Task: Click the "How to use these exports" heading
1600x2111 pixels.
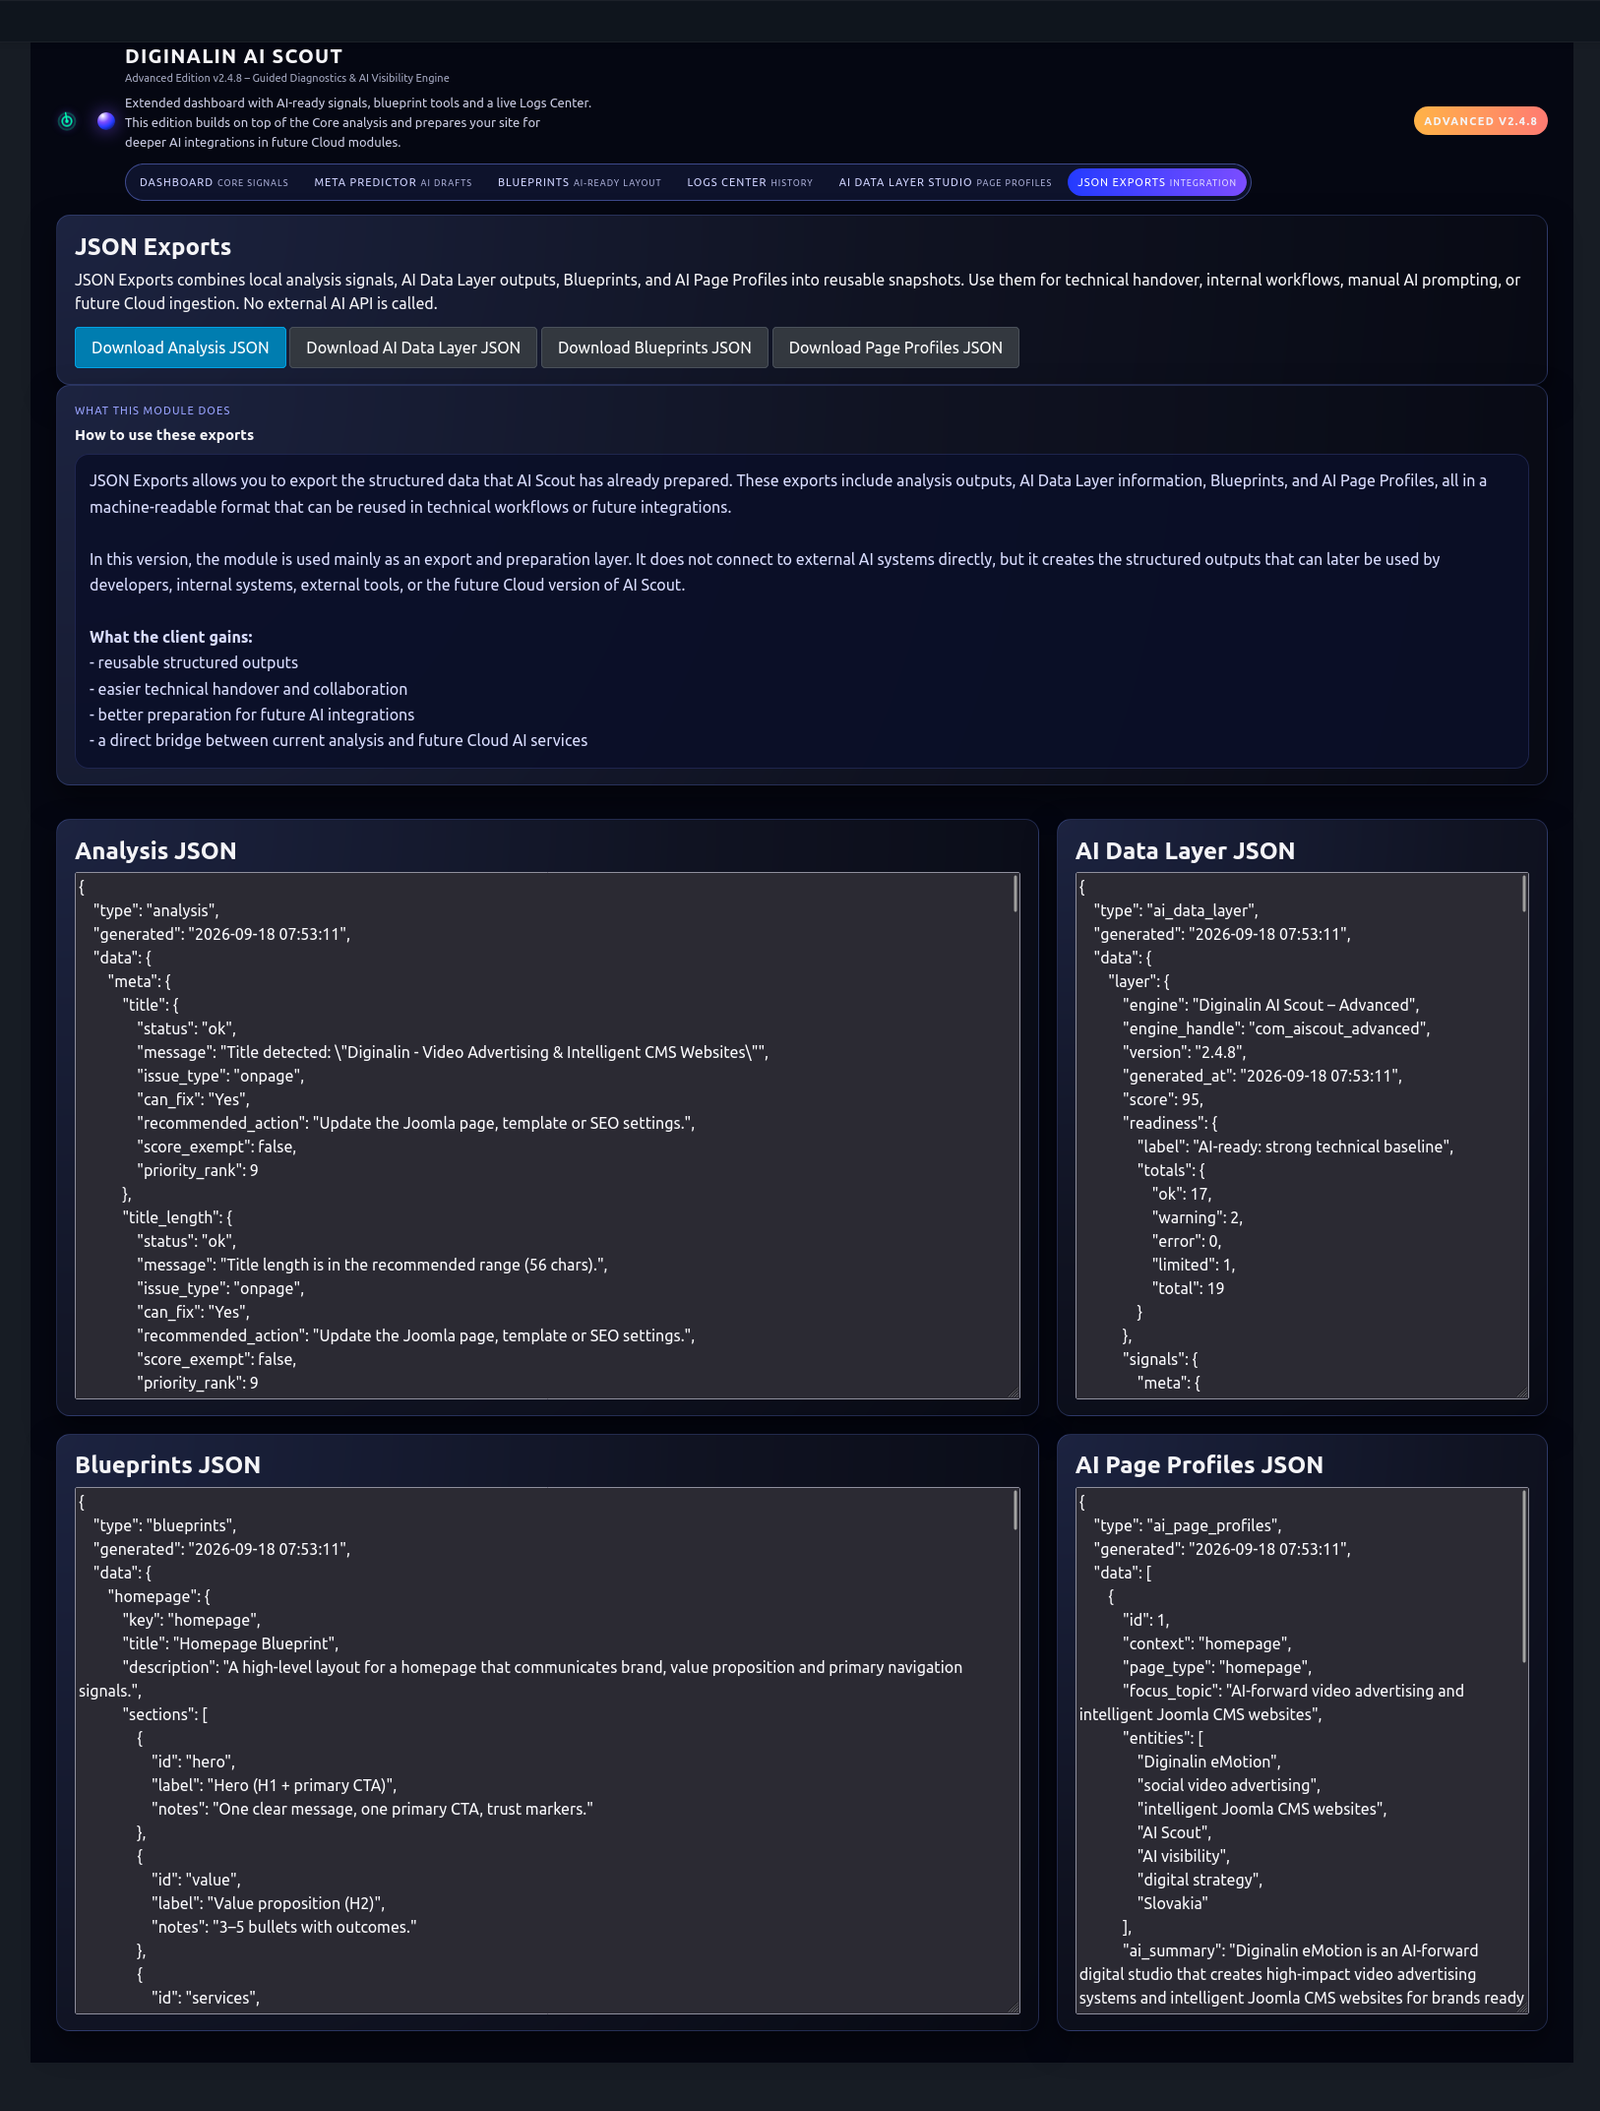Action: click(164, 435)
